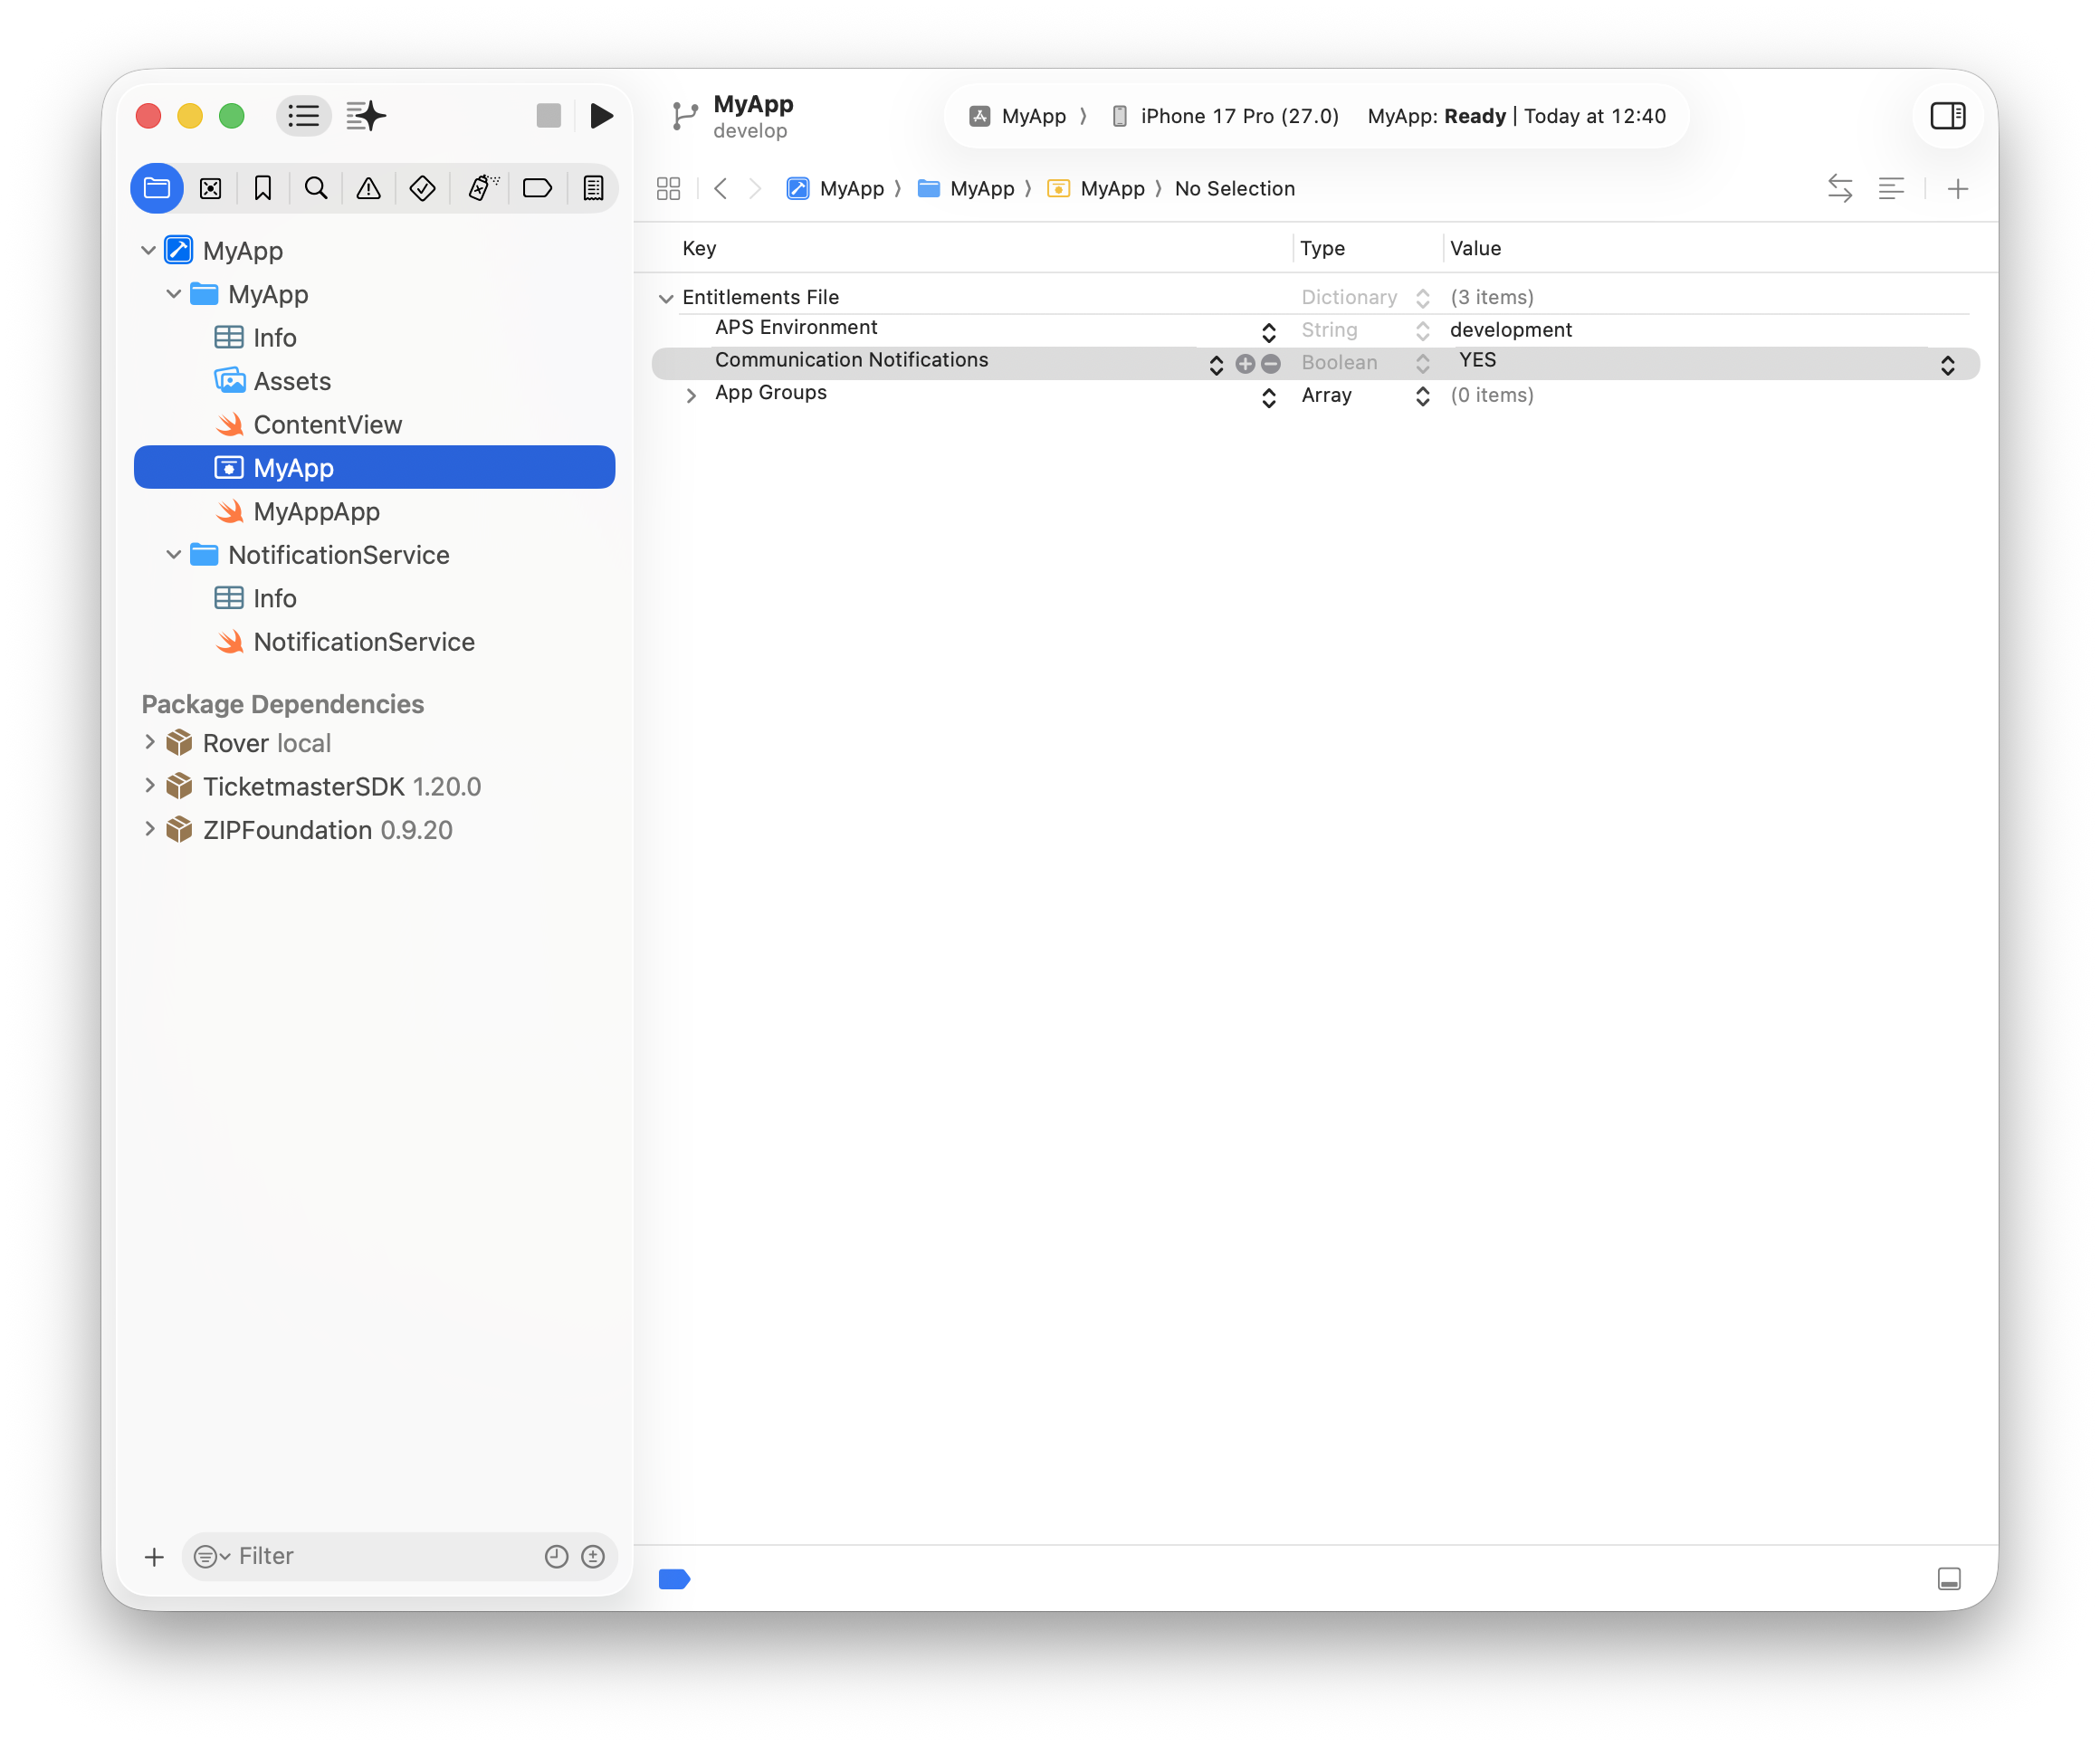Viewport: 2100px width, 1745px height.
Task: Change the YES boolean value popup
Action: click(x=1947, y=364)
